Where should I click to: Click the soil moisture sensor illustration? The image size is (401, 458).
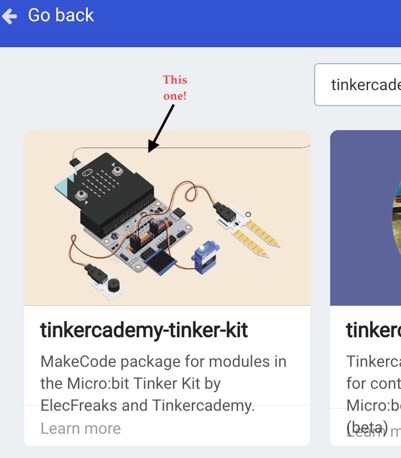click(x=248, y=230)
